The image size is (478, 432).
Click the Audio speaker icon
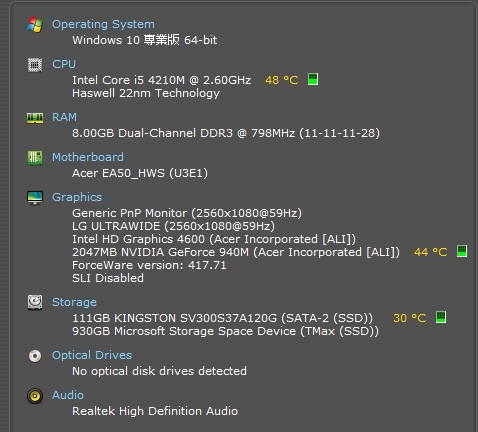point(35,396)
